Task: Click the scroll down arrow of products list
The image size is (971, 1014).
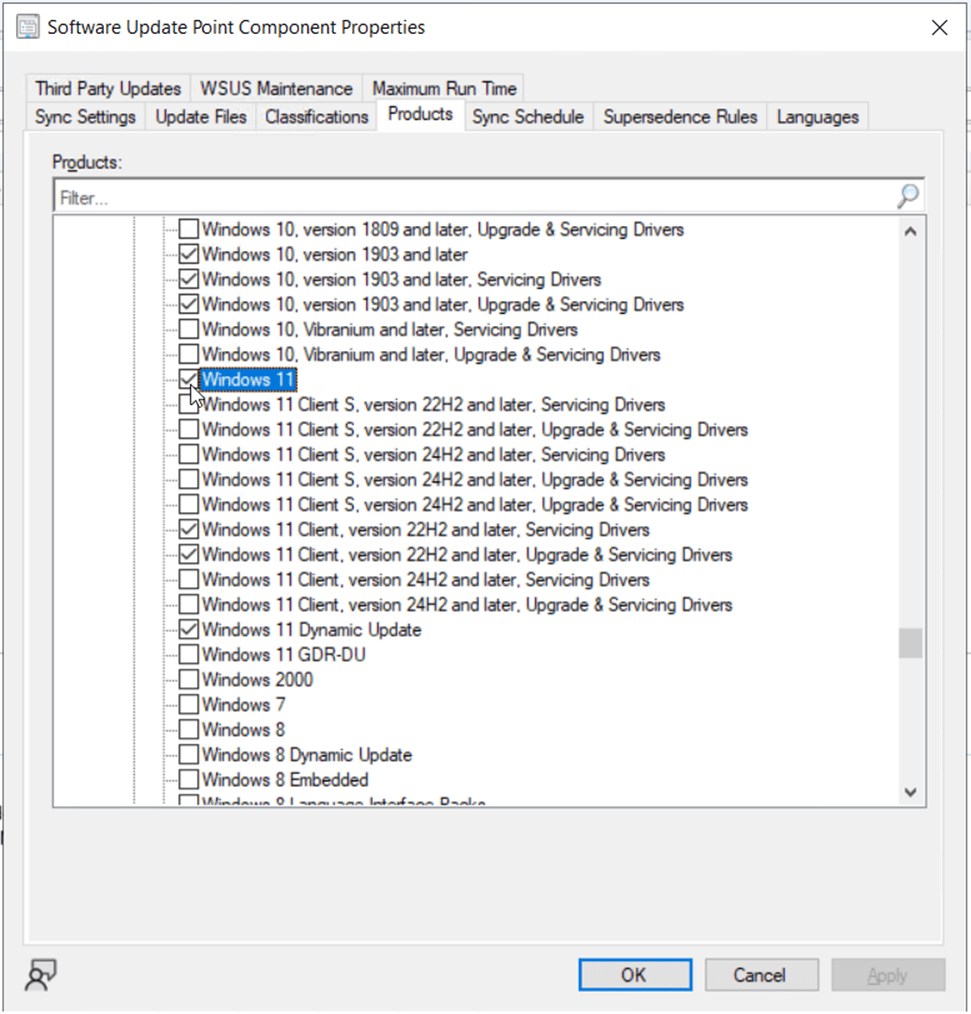Action: pyautogui.click(x=909, y=791)
